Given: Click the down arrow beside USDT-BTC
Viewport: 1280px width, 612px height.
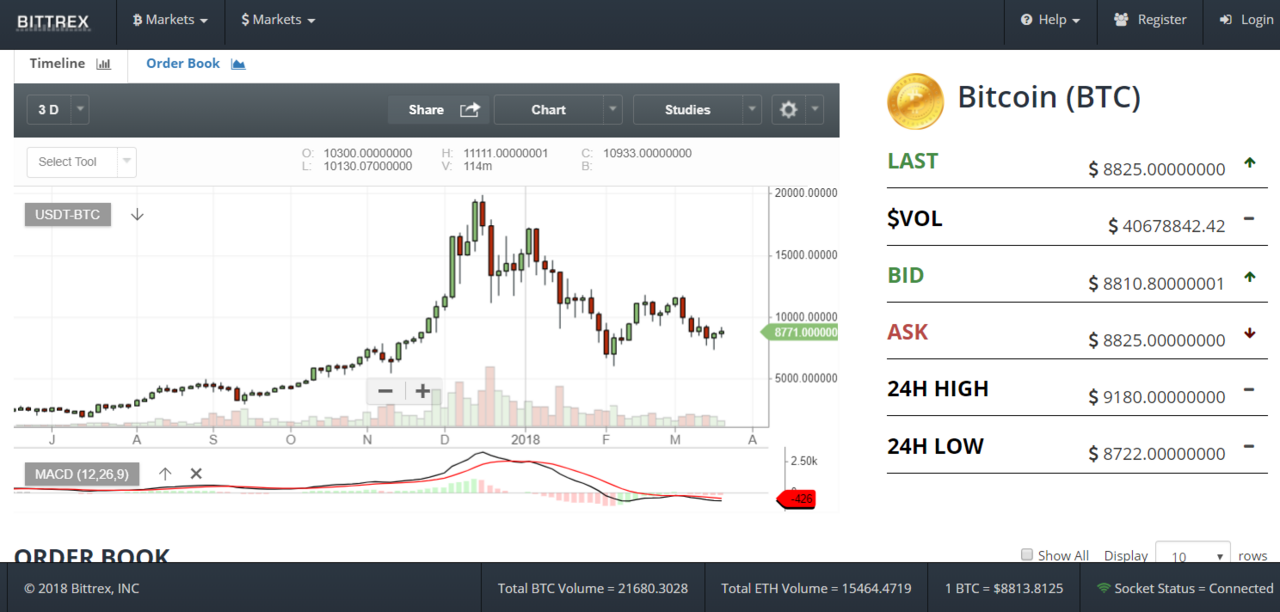Looking at the screenshot, I should point(137,214).
